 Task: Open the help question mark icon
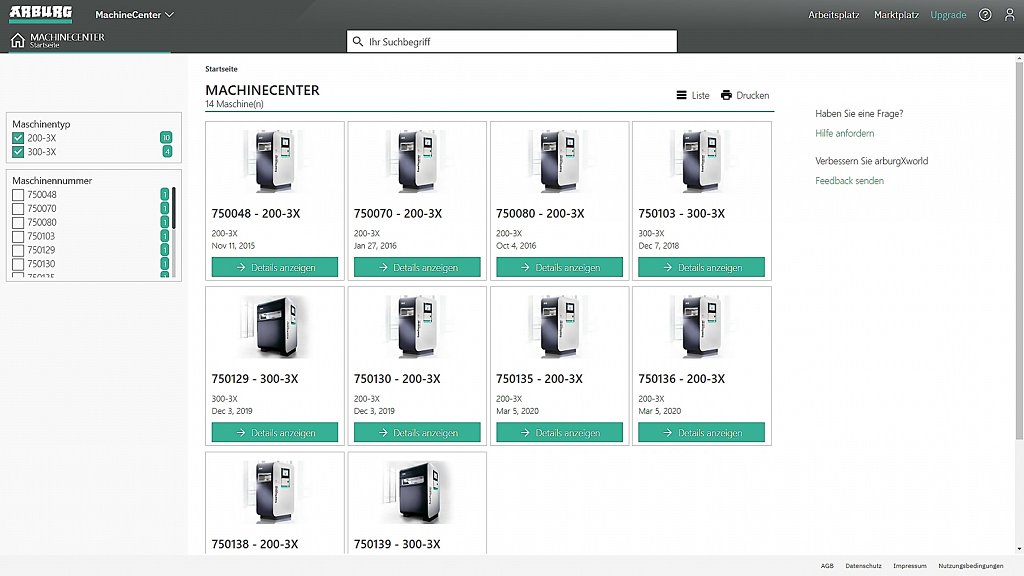(x=985, y=15)
